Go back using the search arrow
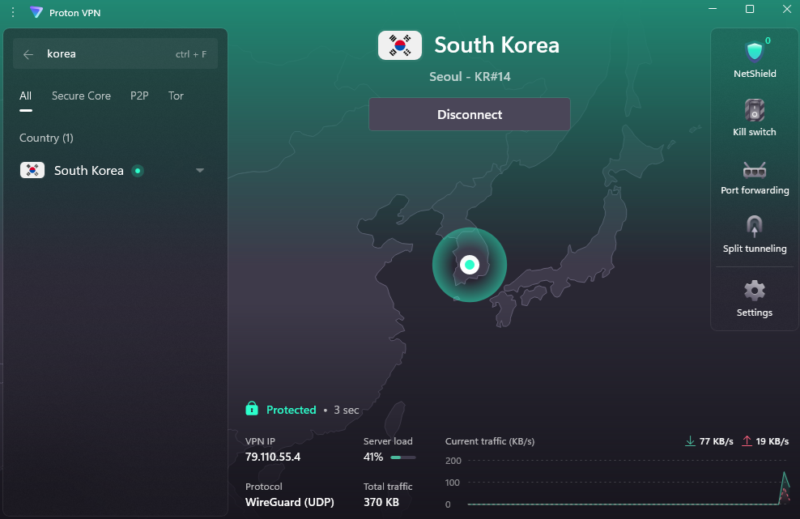 (28, 54)
